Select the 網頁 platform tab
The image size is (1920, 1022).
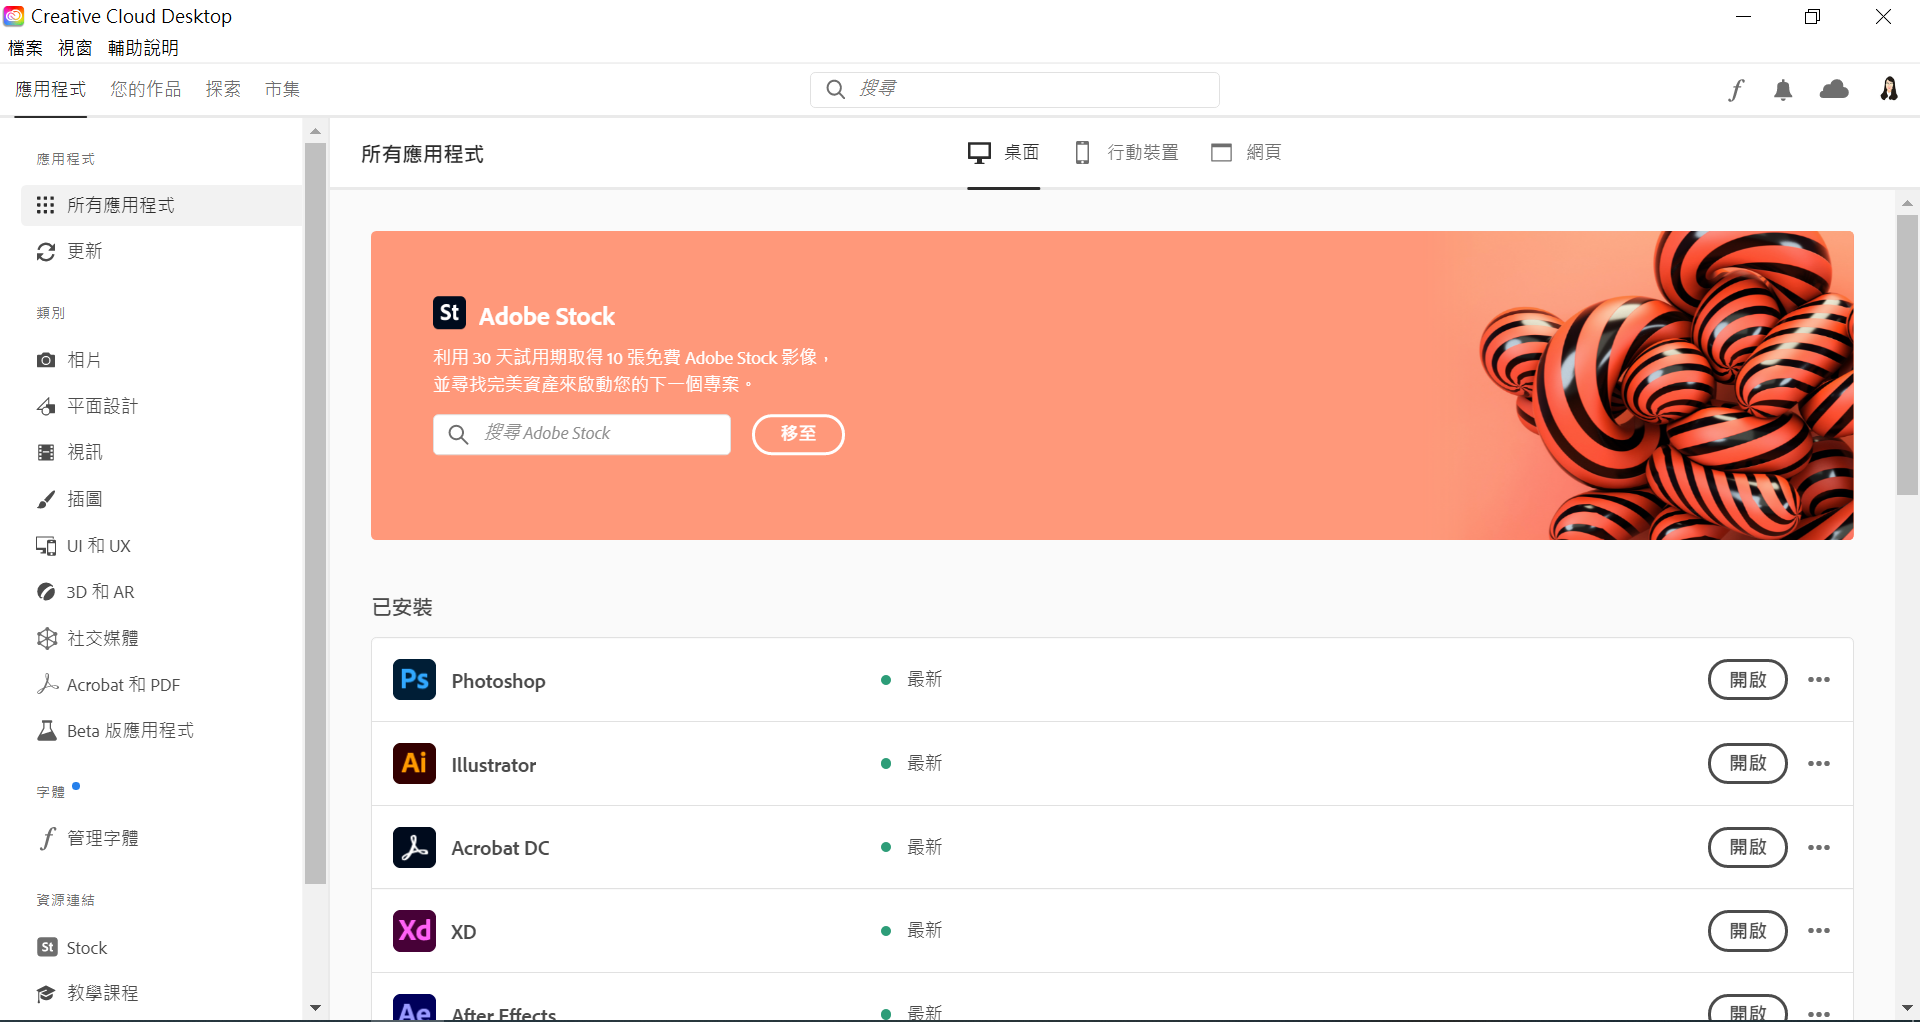(x=1246, y=152)
